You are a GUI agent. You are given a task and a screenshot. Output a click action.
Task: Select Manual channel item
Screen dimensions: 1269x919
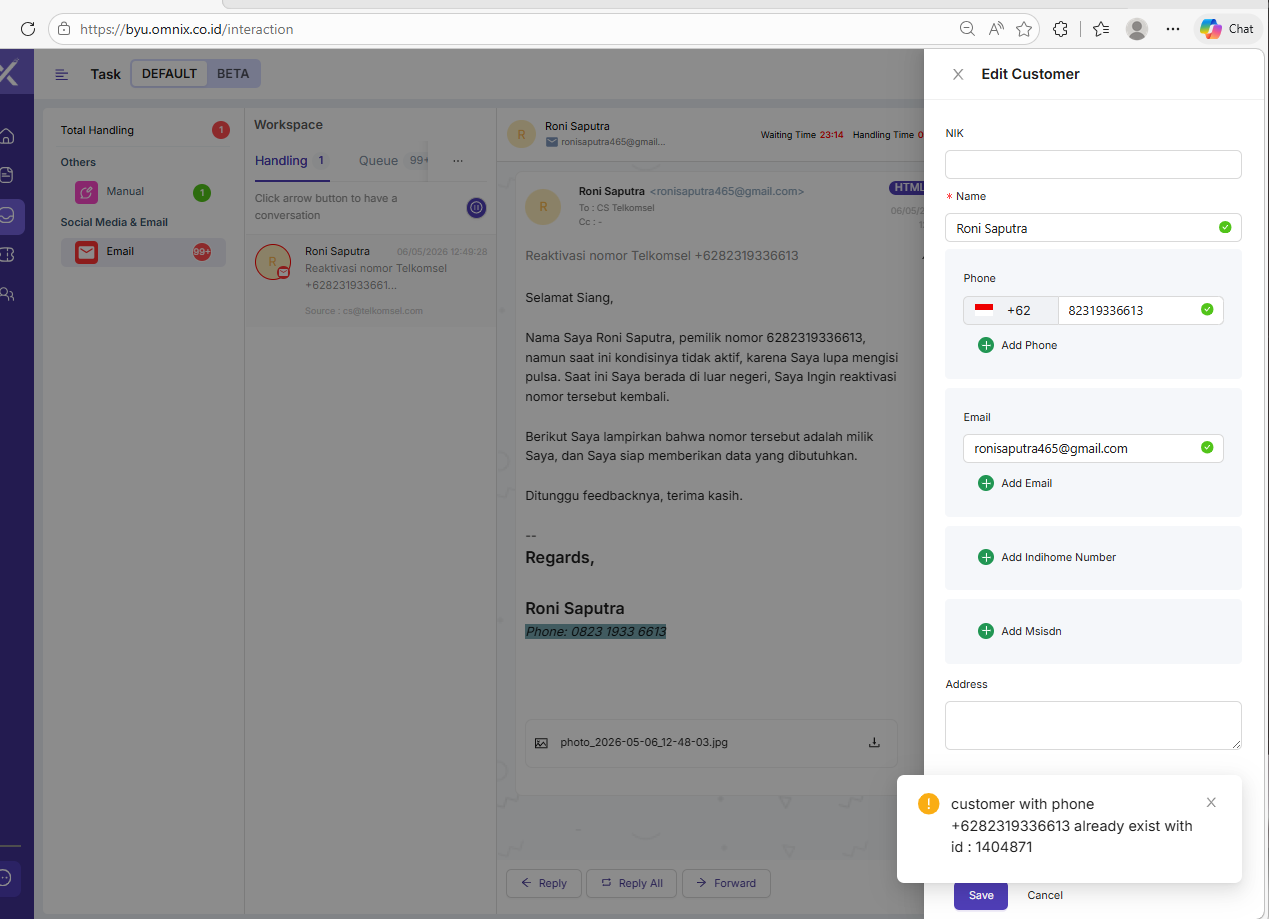click(x=143, y=192)
